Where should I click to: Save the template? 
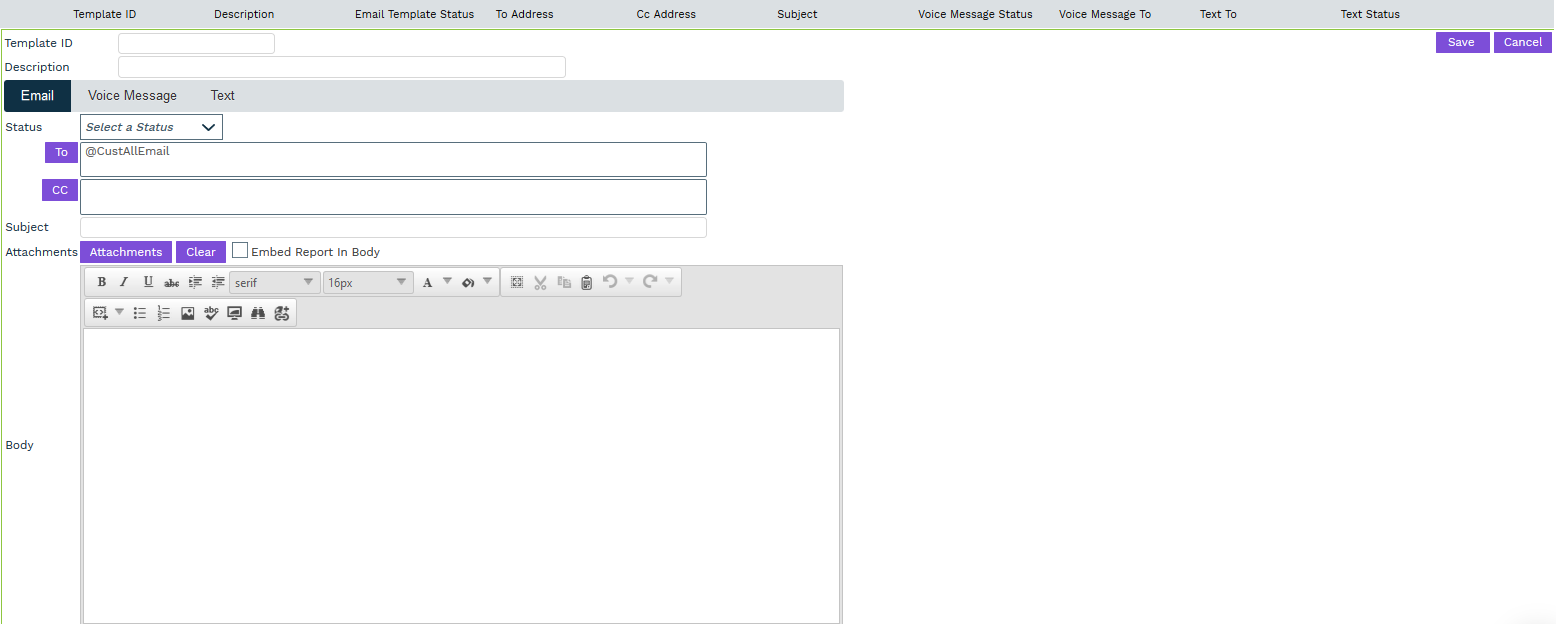tap(1461, 42)
